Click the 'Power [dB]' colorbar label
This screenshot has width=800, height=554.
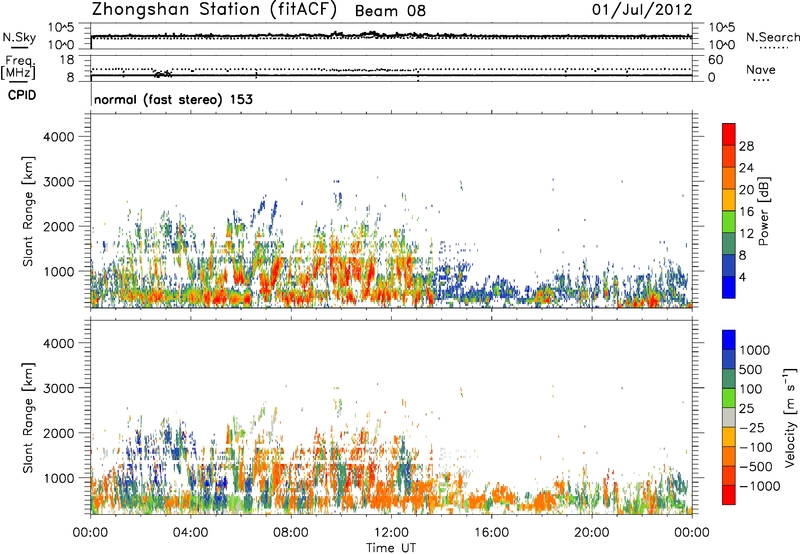click(x=764, y=211)
